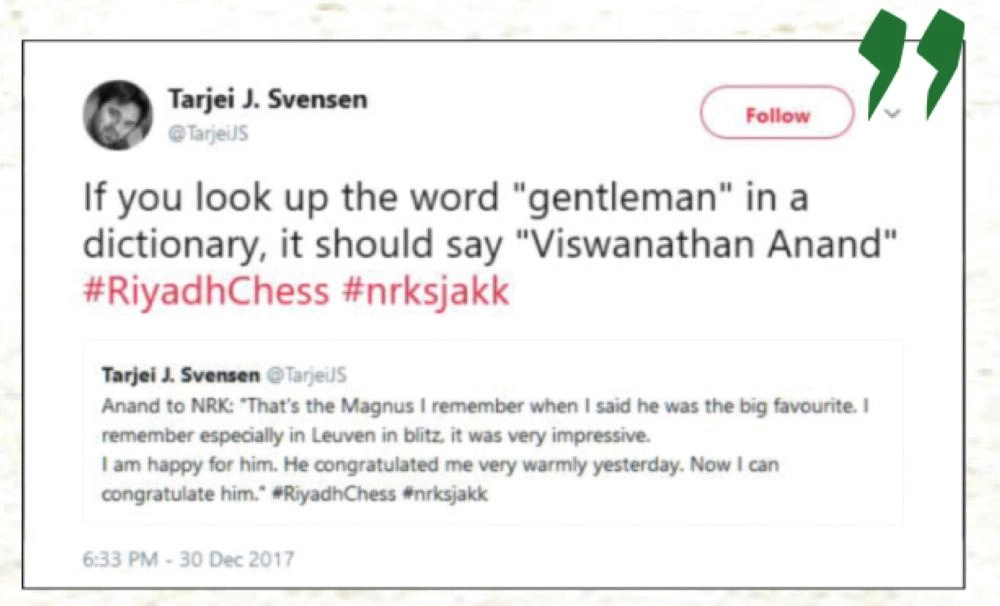The image size is (1000, 606).
Task: Open the large red #RiyadhChess hashtag
Action: pos(205,290)
